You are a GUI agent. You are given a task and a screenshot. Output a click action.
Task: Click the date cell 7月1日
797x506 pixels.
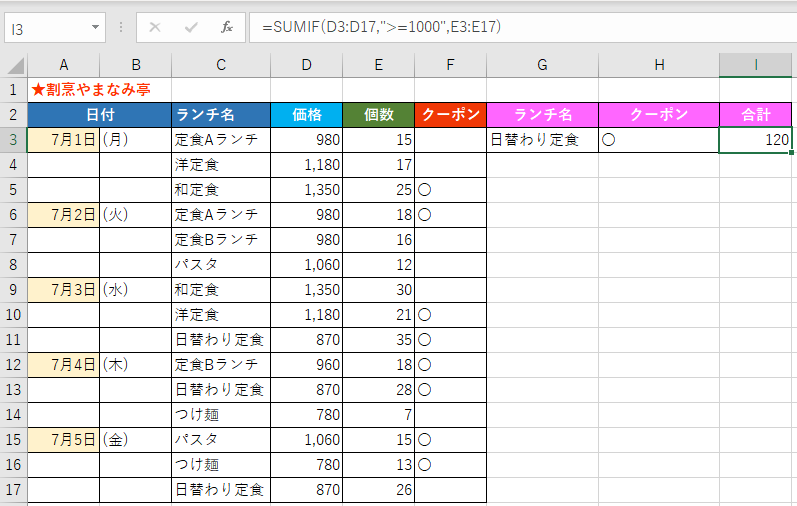point(64,140)
